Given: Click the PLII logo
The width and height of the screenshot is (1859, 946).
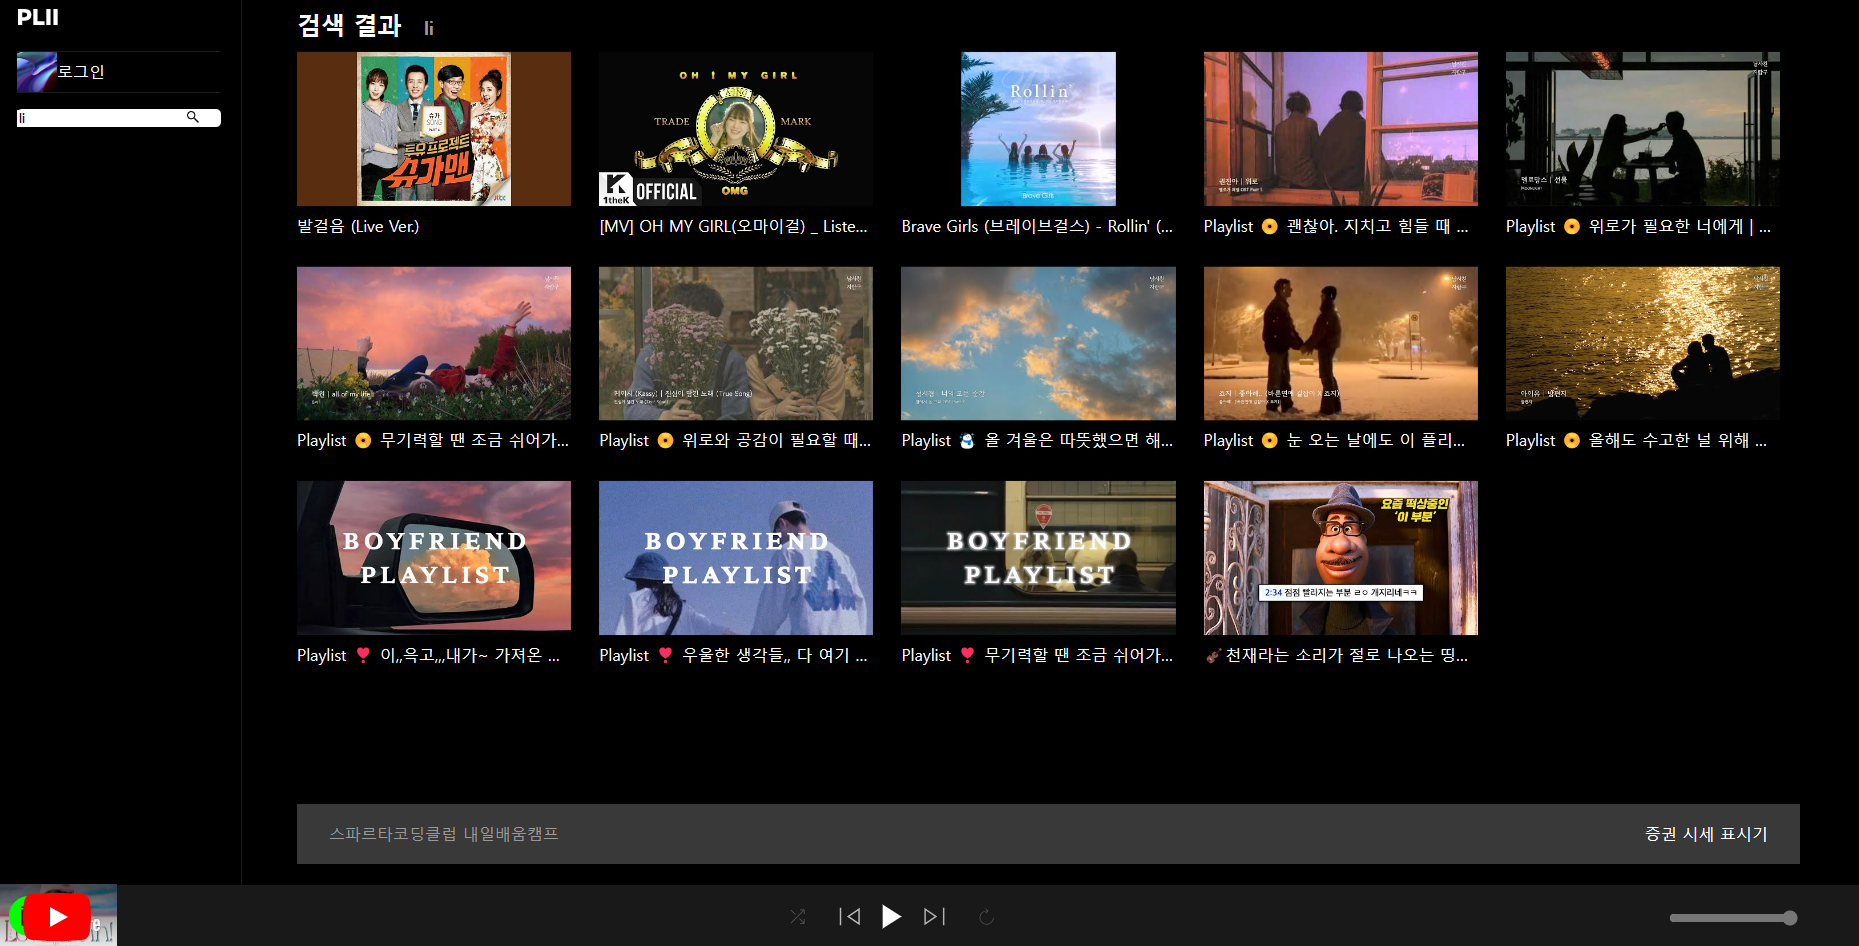Looking at the screenshot, I should [x=38, y=17].
